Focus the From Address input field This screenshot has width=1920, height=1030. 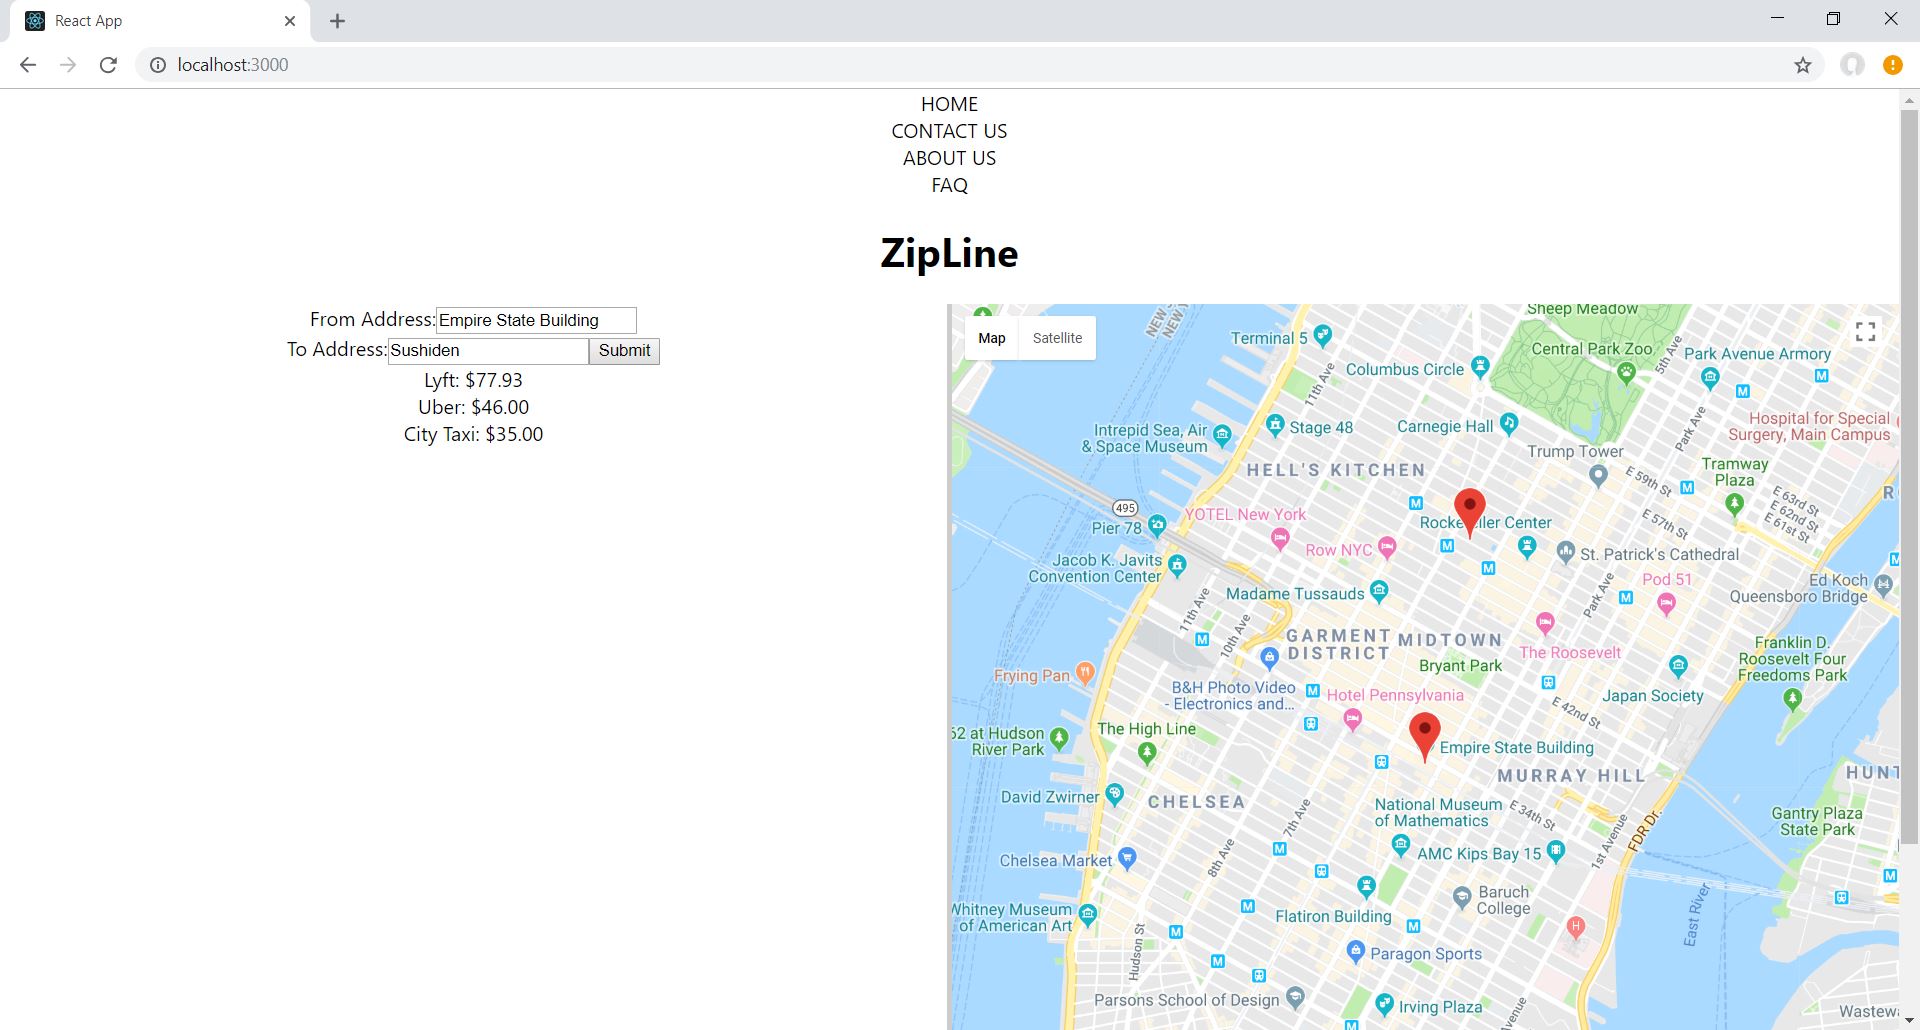pyautogui.click(x=536, y=320)
